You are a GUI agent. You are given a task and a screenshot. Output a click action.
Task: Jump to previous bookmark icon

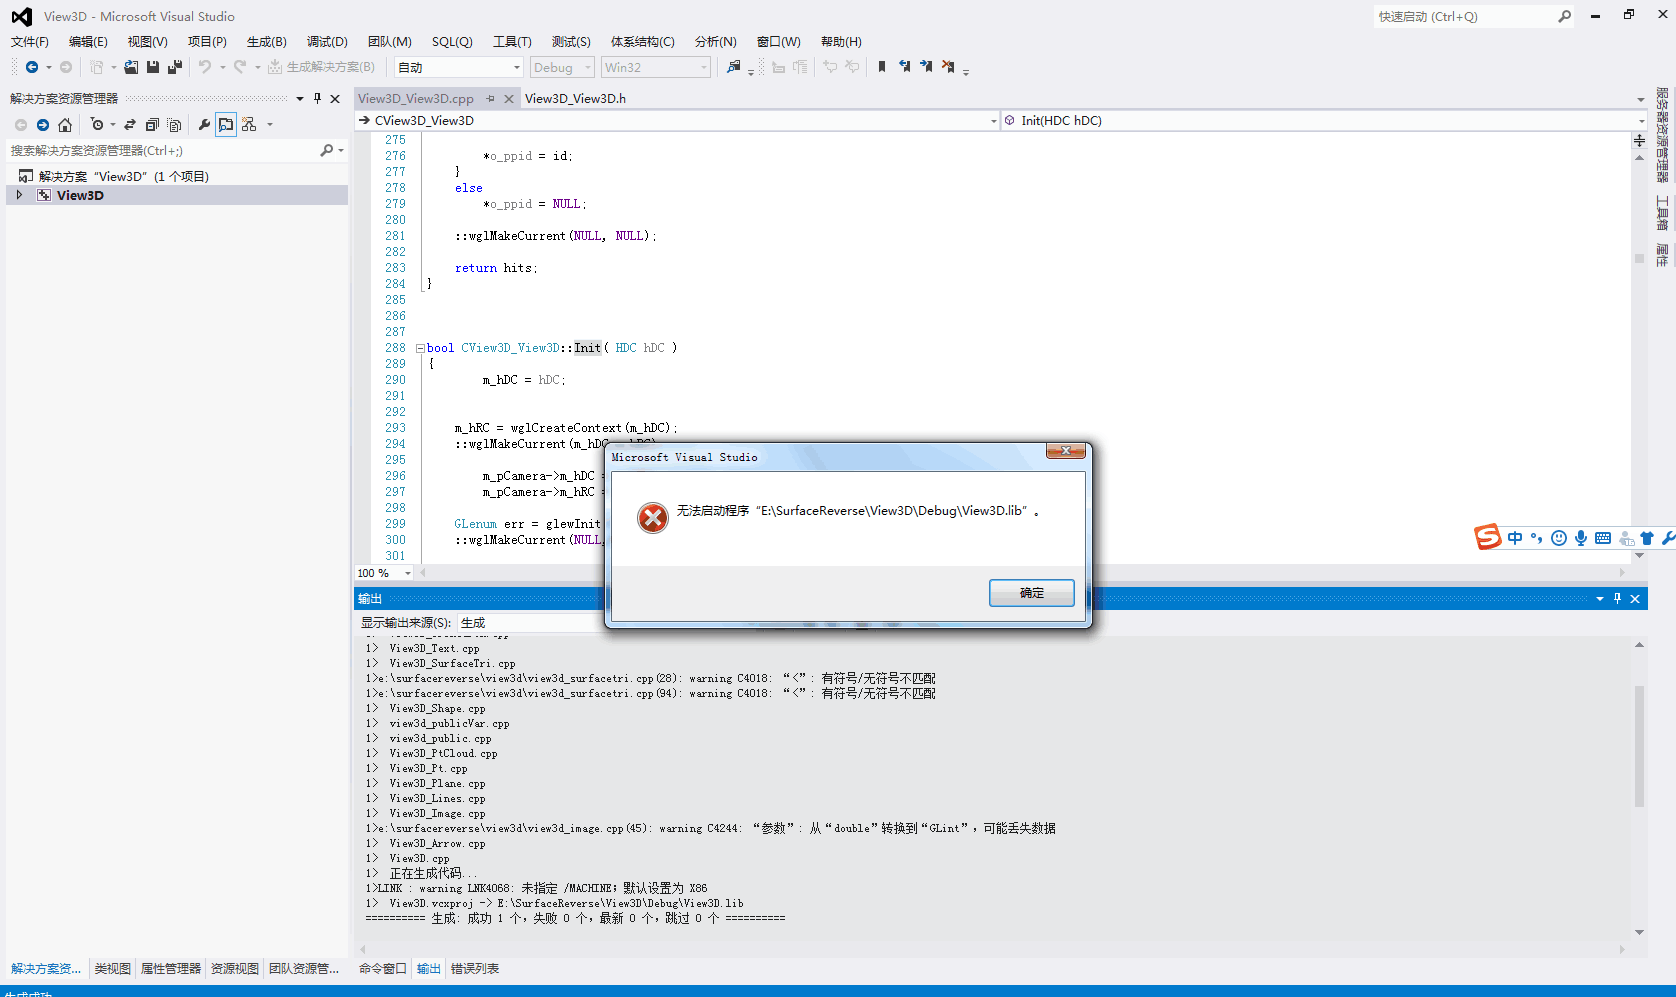904,67
